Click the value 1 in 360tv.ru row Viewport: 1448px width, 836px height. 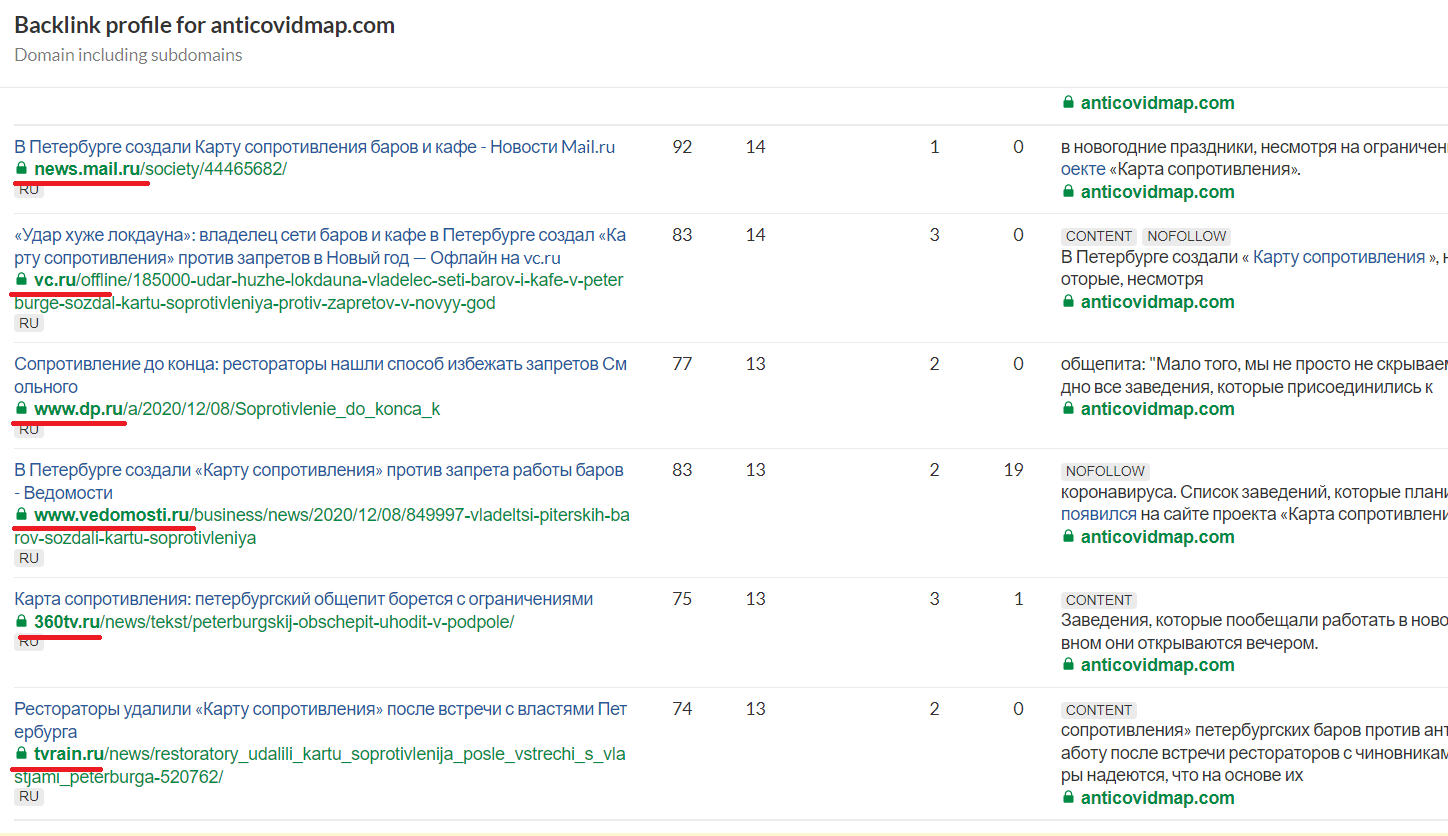(x=1019, y=599)
